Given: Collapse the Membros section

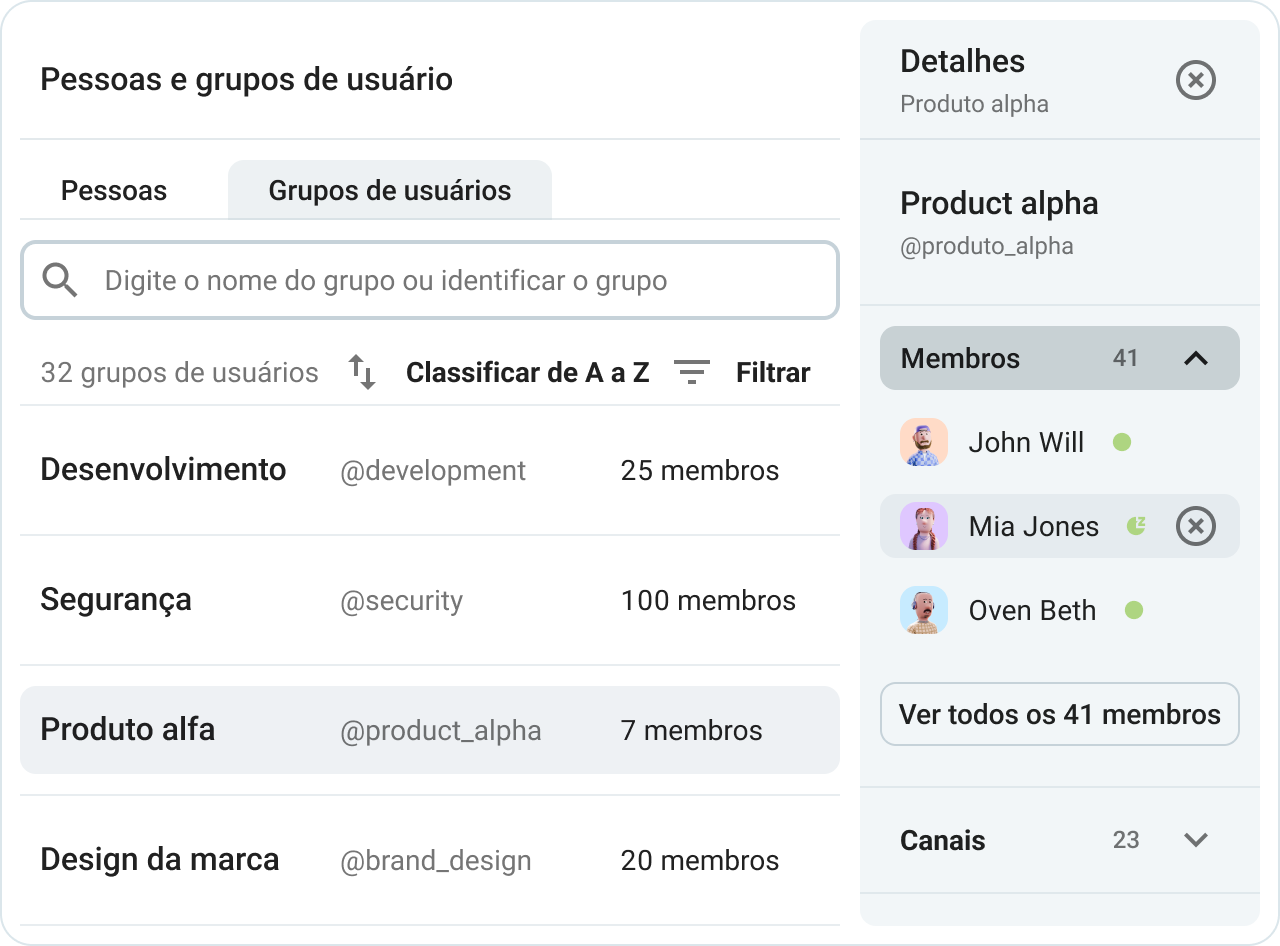Looking at the screenshot, I should tap(1197, 357).
